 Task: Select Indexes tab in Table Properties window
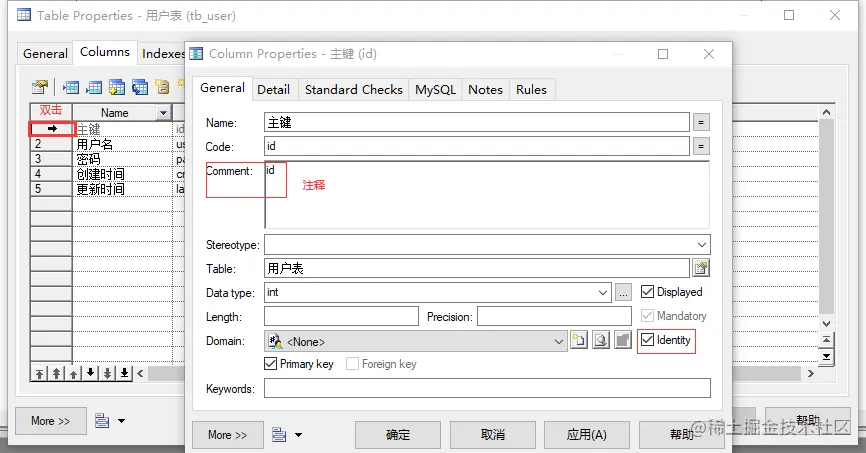[x=161, y=54]
